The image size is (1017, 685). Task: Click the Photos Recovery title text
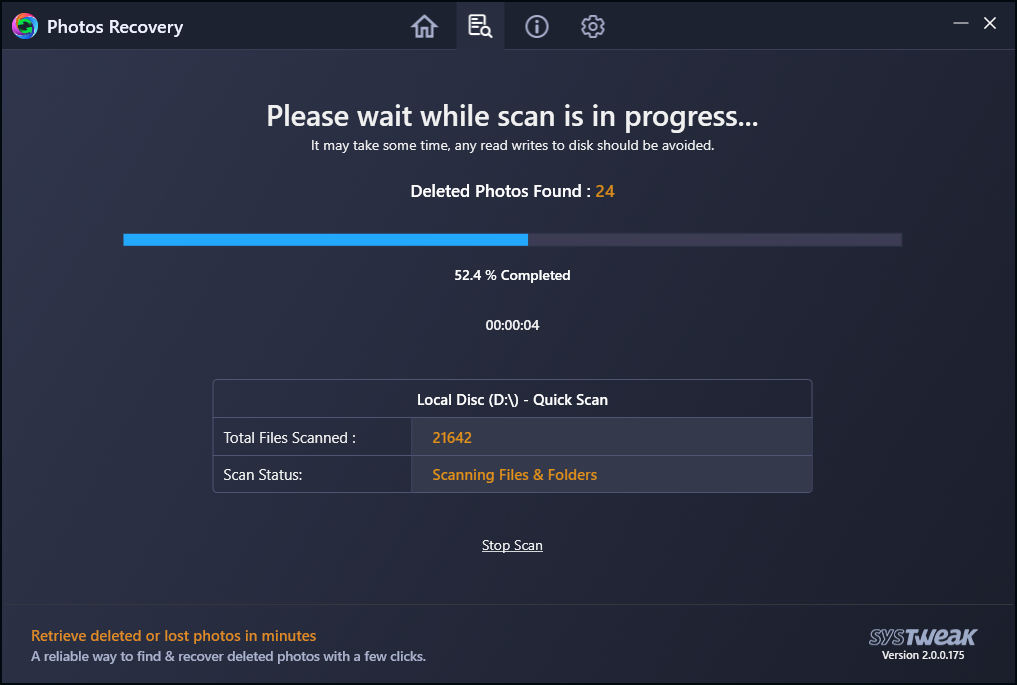(x=115, y=27)
